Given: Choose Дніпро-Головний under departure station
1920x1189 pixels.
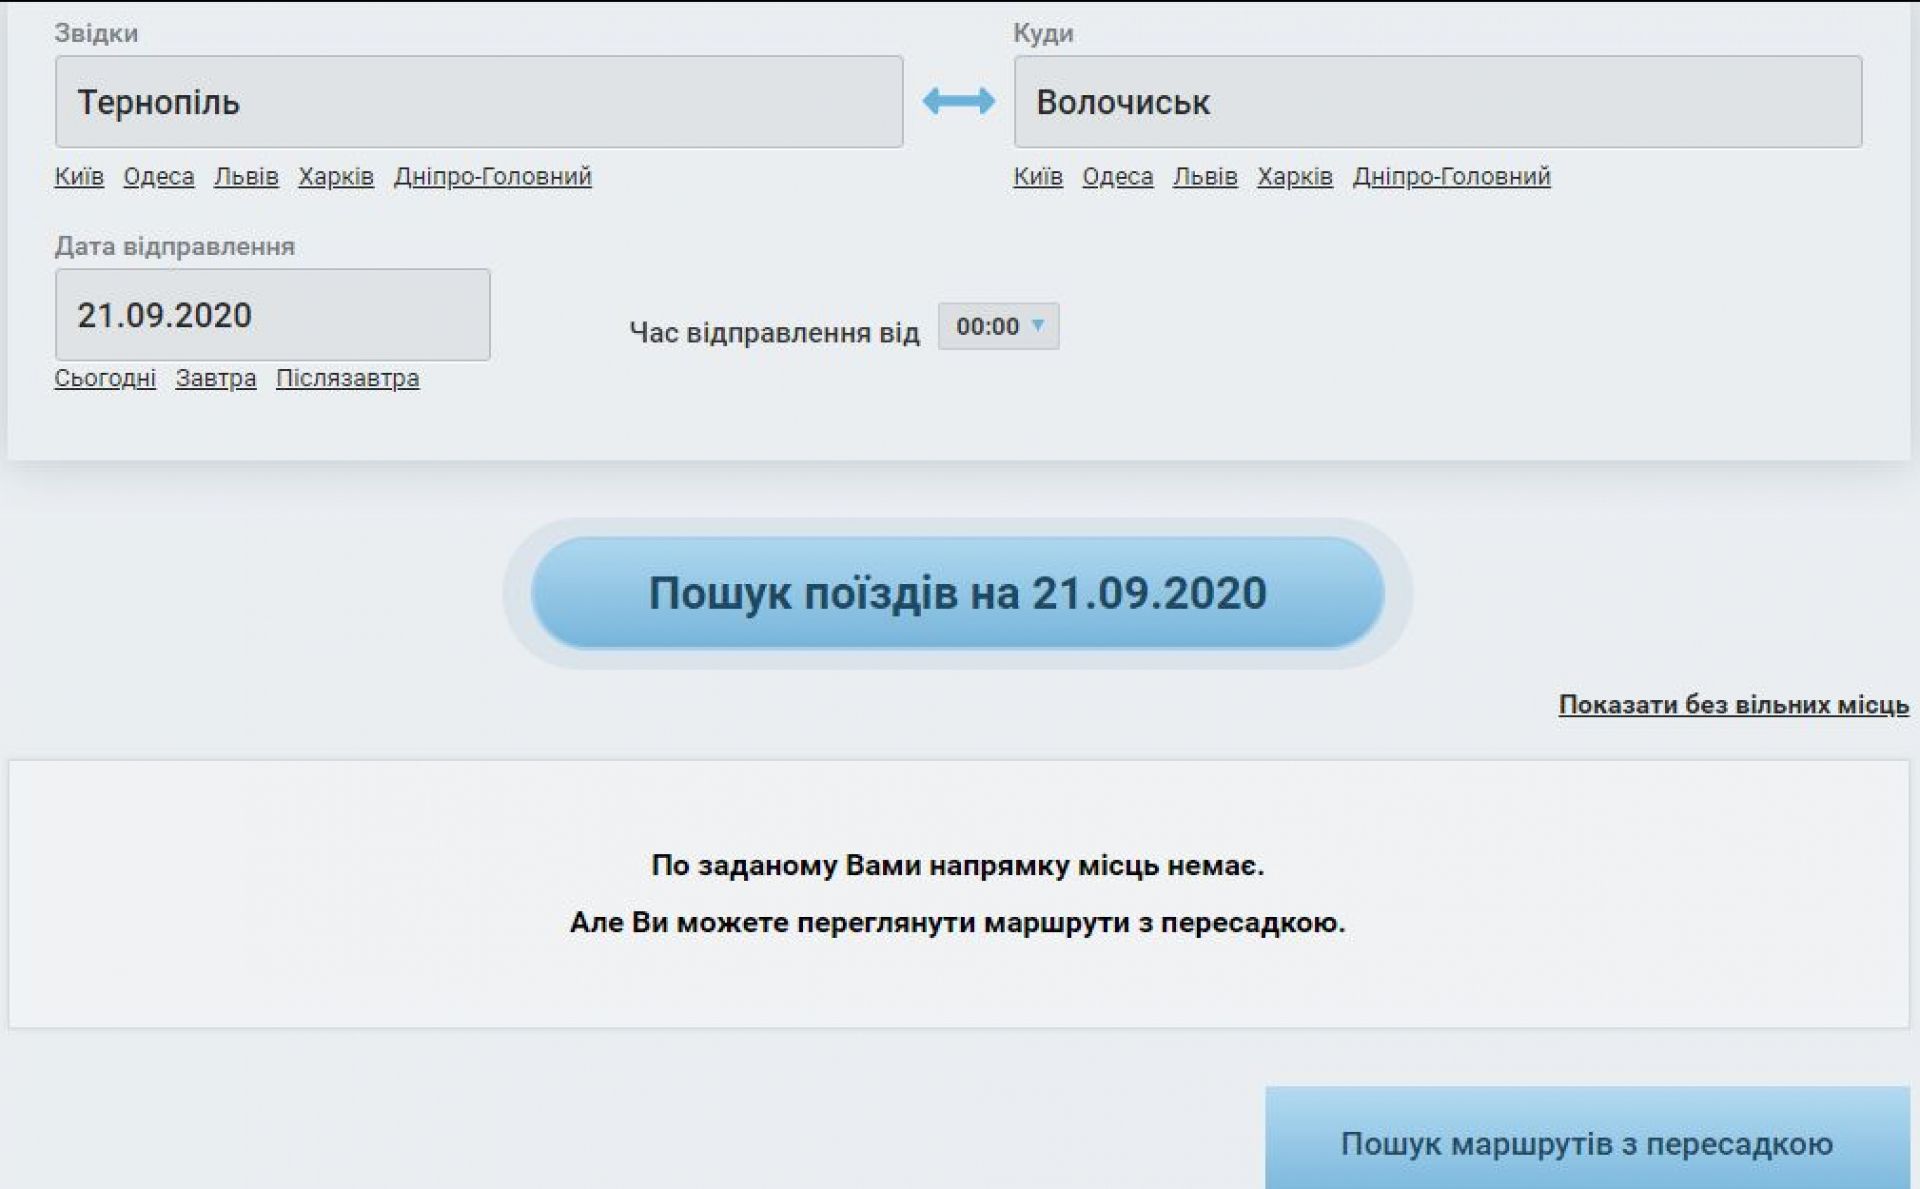Looking at the screenshot, I should 492,176.
